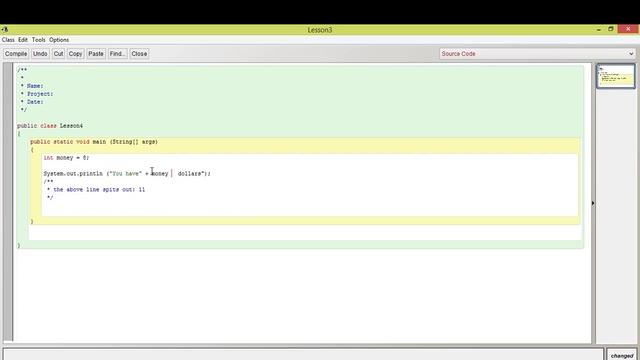640x360 pixels.
Task: Click the small arrow splitter handle
Action: coord(593,203)
